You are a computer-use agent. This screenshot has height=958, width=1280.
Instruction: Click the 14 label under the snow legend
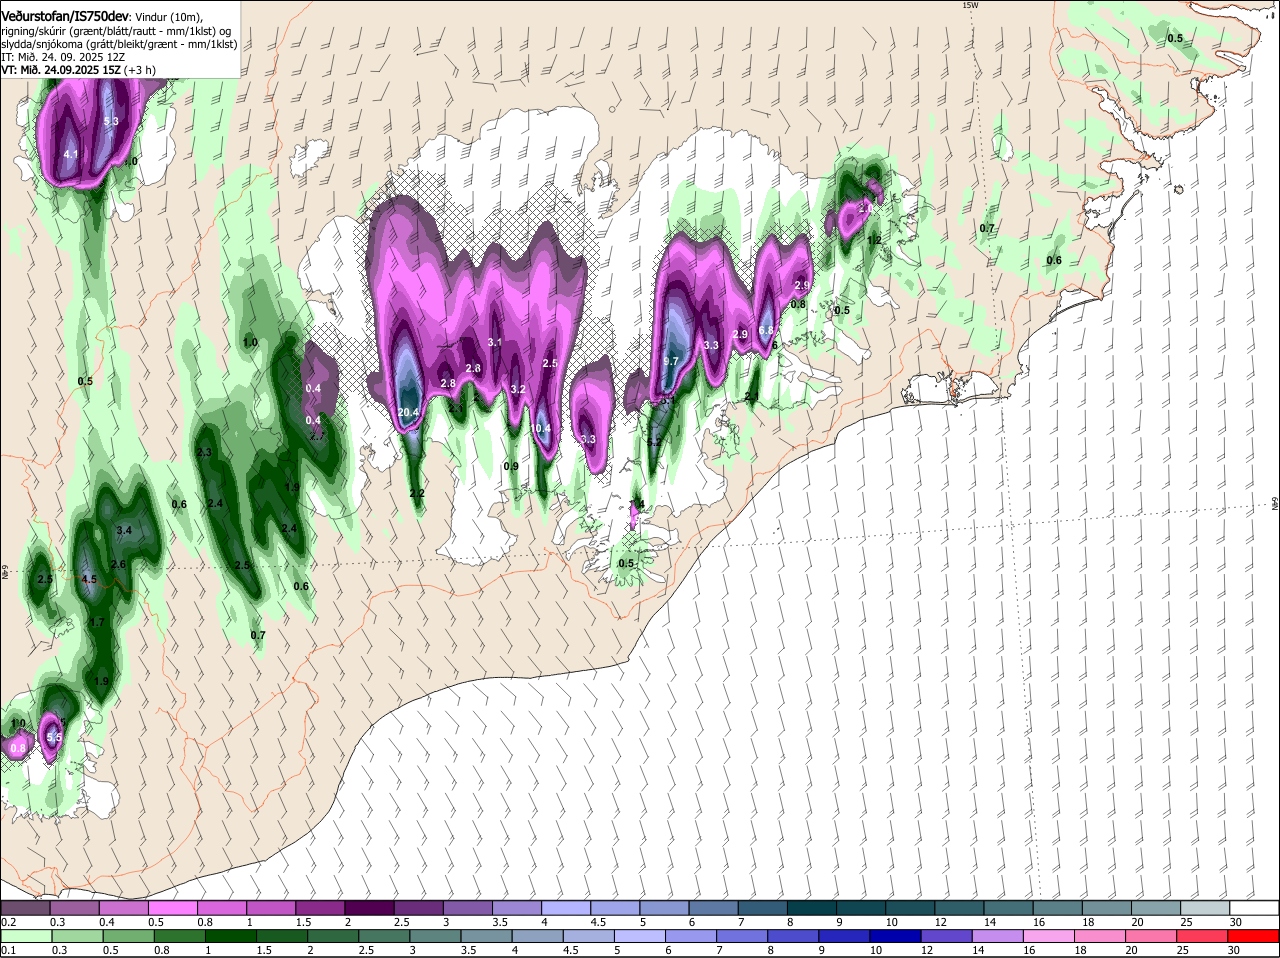(990, 922)
